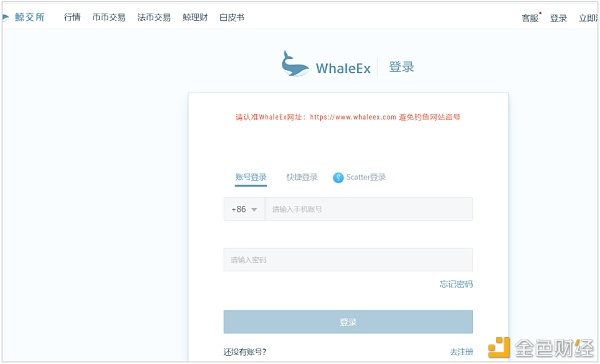Viewport: 600px width, 364px height.
Task: Click the 忘记密码 link
Action: [x=456, y=284]
